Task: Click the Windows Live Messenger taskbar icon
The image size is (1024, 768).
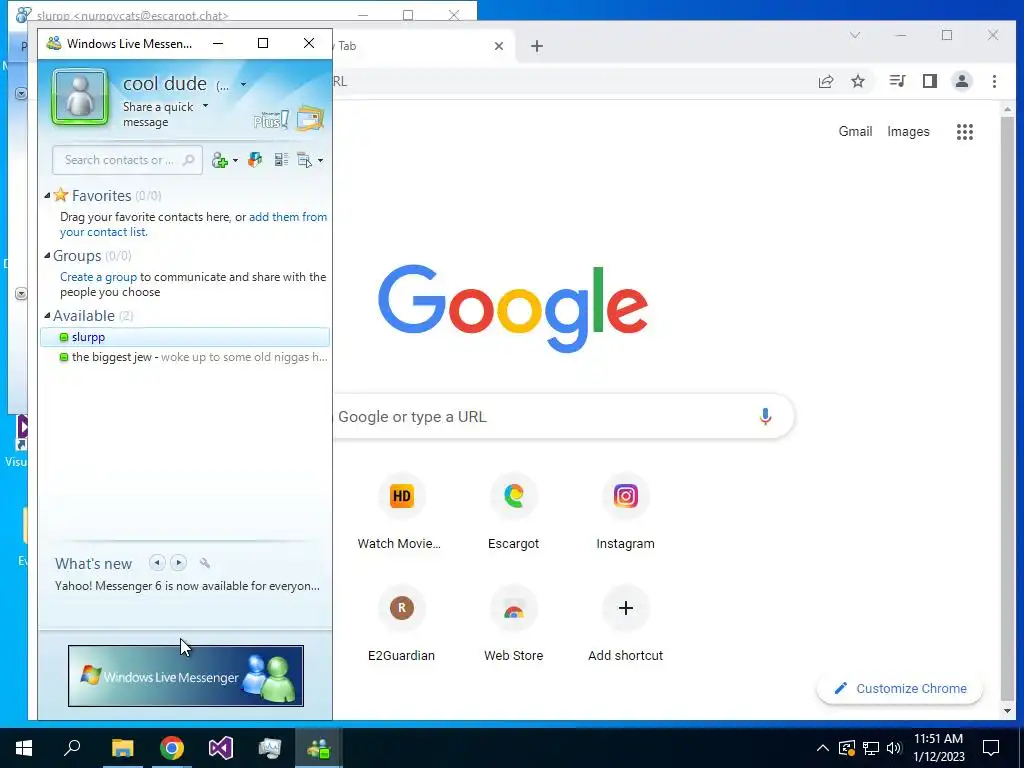Action: click(319, 748)
